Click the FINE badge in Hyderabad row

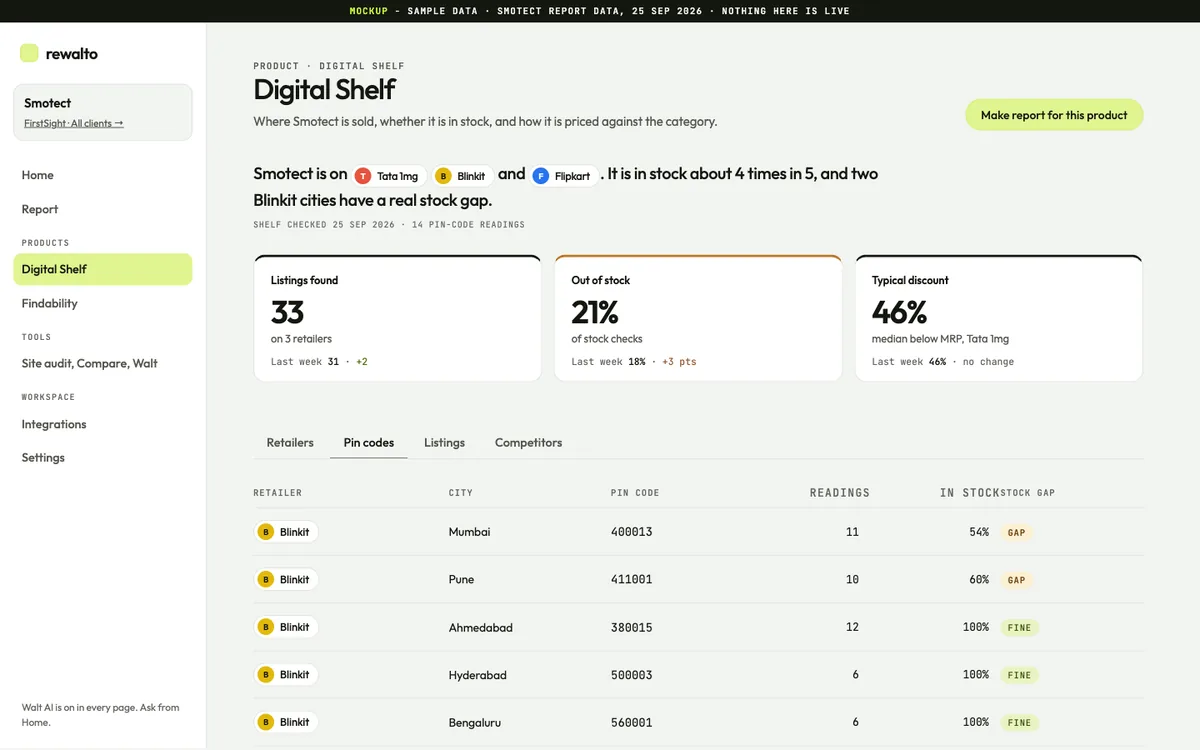(1019, 675)
